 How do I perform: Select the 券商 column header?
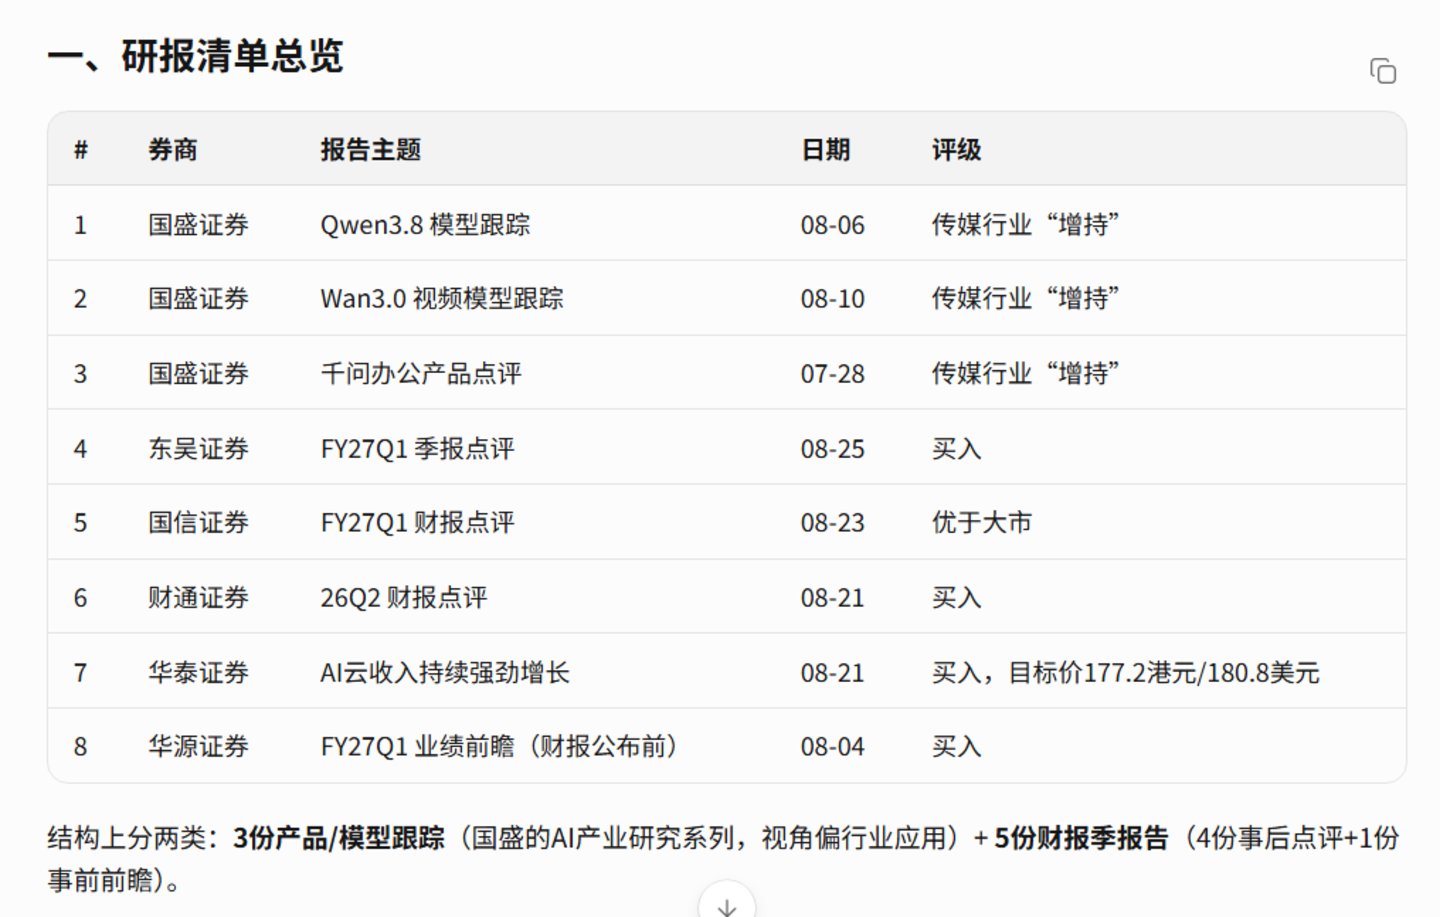pos(173,150)
